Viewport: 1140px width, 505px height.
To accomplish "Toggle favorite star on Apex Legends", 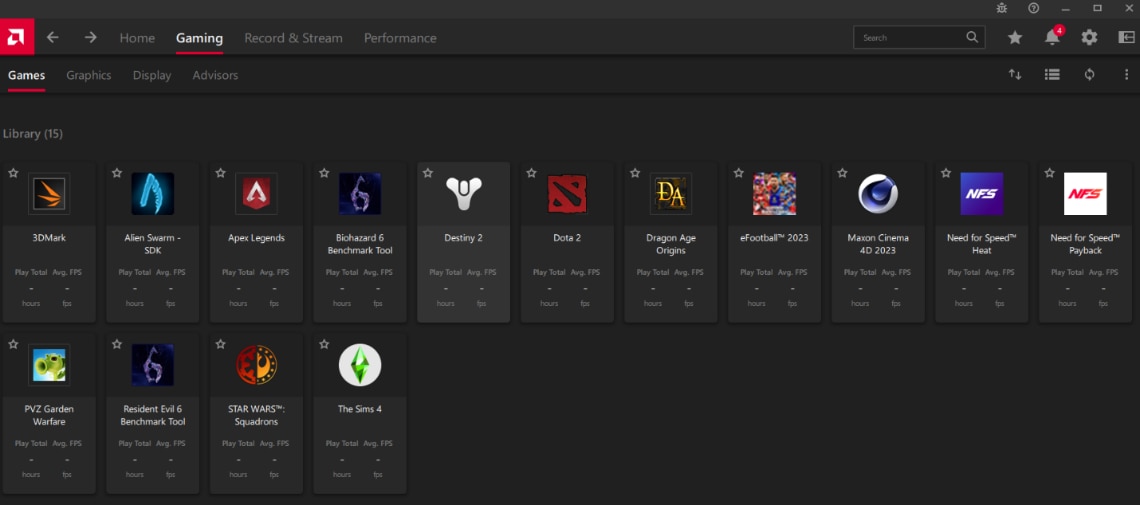I will 220,173.
